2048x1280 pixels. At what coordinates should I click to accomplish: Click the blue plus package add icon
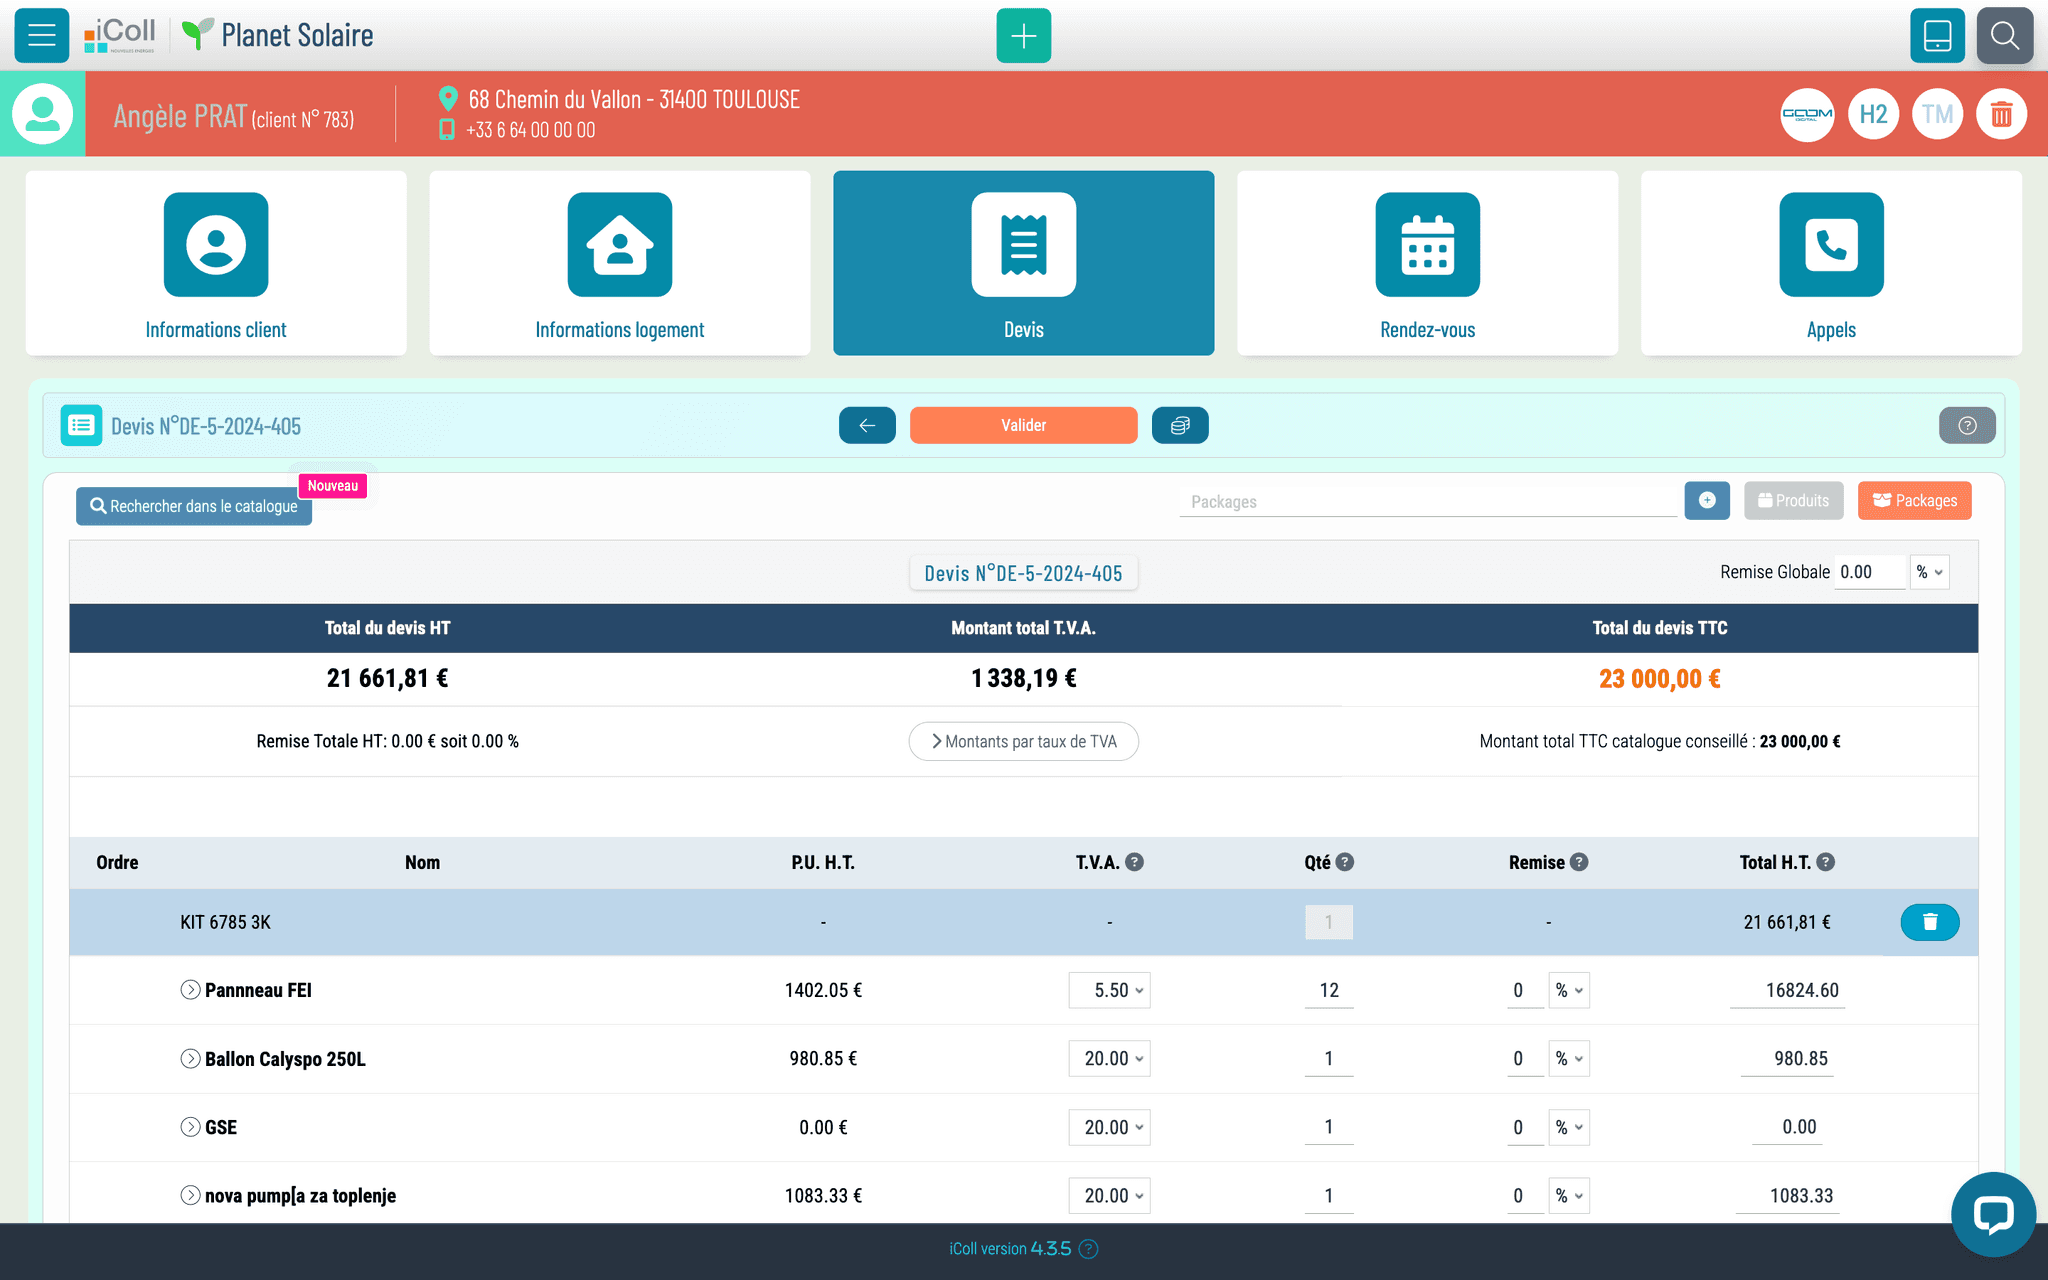(1707, 500)
